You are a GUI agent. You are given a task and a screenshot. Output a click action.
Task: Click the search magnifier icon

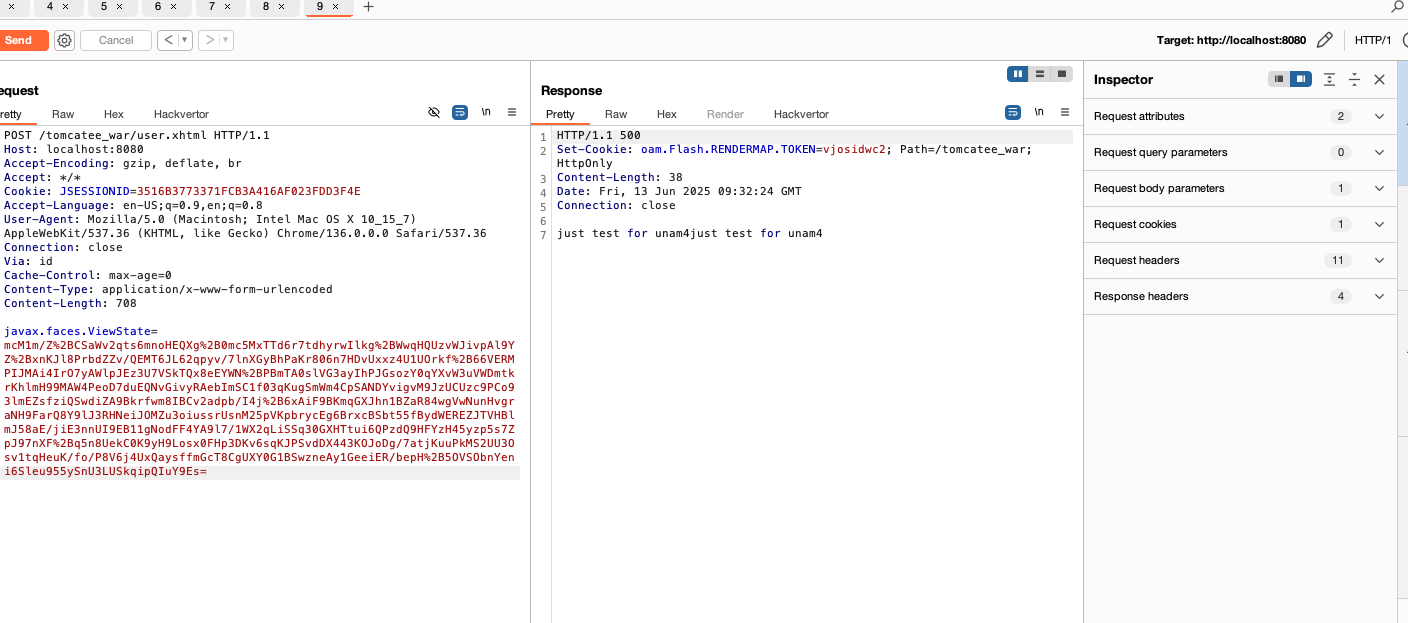point(1397,7)
